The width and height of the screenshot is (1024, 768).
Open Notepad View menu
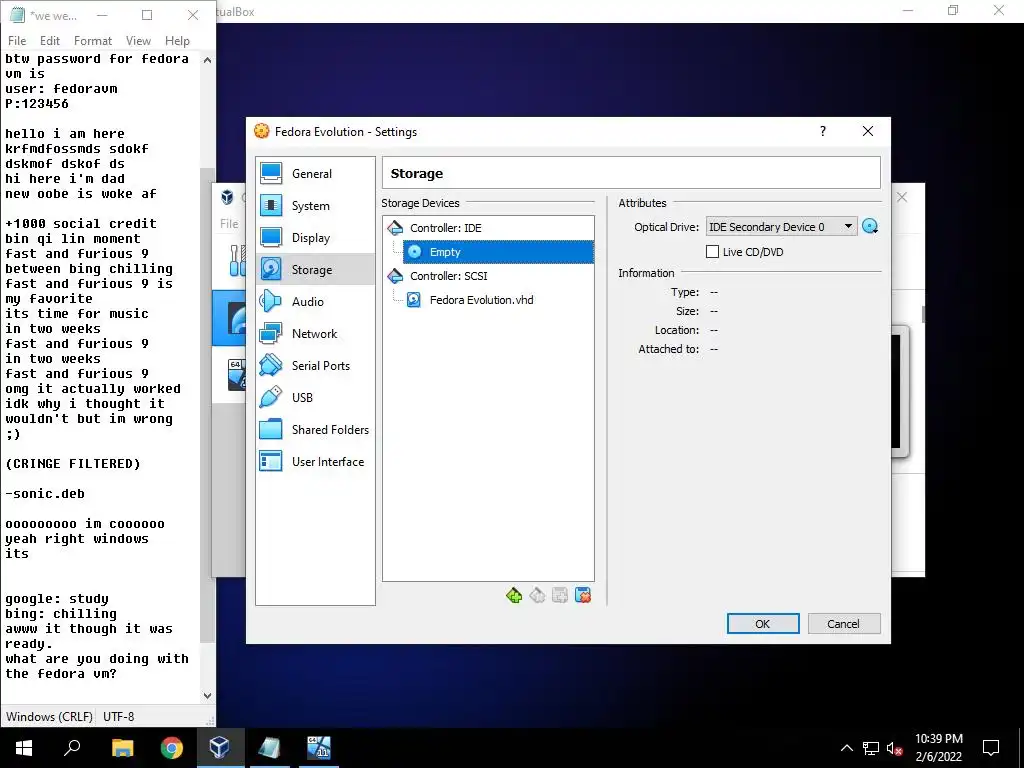click(138, 40)
